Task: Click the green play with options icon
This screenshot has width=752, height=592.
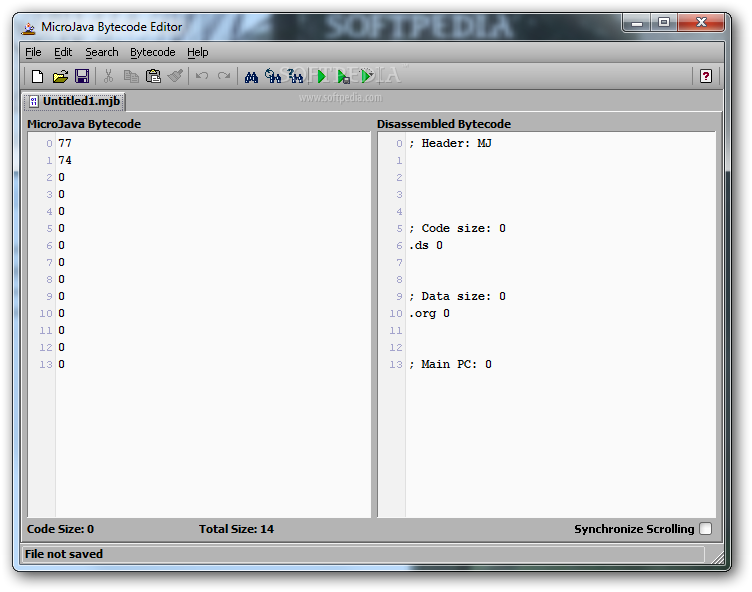Action: (366, 76)
